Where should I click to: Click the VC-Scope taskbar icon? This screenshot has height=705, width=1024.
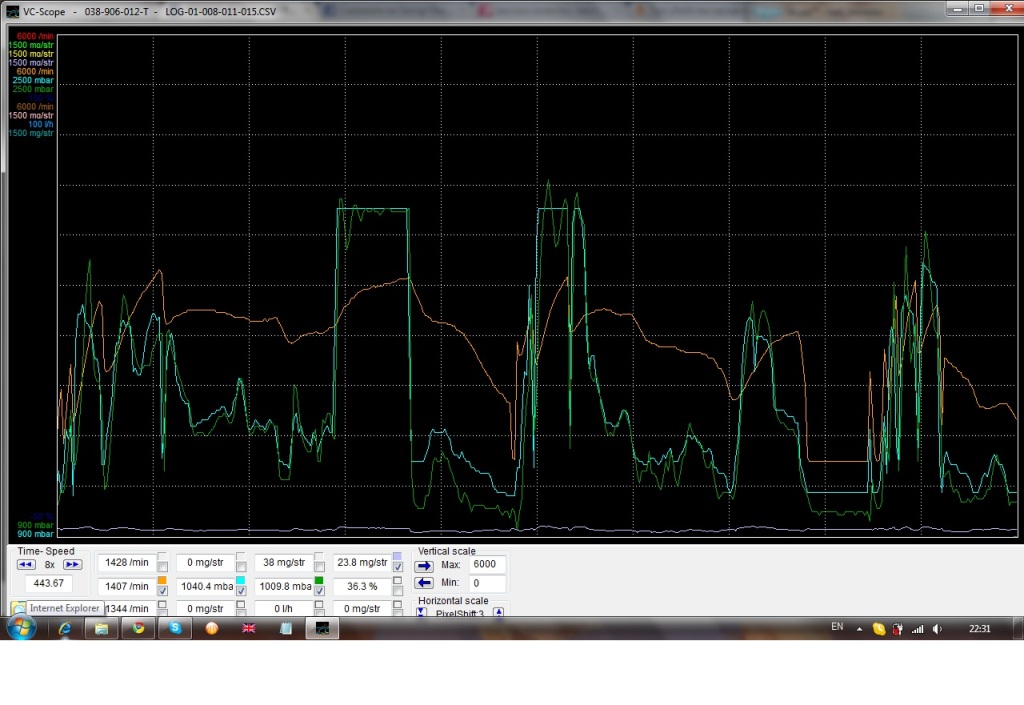pos(322,628)
